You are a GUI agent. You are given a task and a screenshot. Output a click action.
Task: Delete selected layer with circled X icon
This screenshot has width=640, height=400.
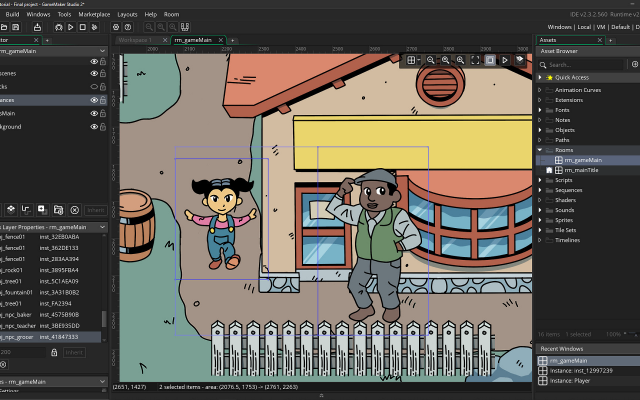pos(75,210)
